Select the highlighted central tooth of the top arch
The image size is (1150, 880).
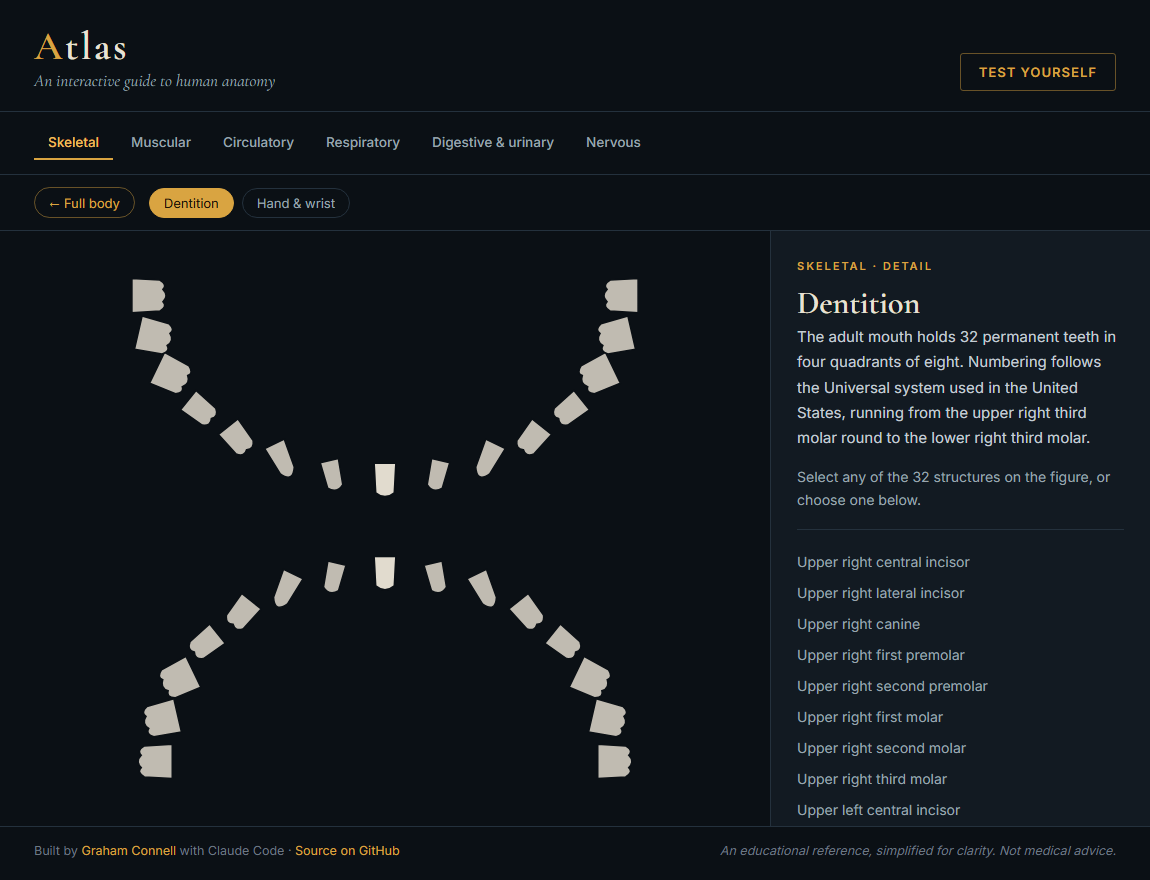385,480
